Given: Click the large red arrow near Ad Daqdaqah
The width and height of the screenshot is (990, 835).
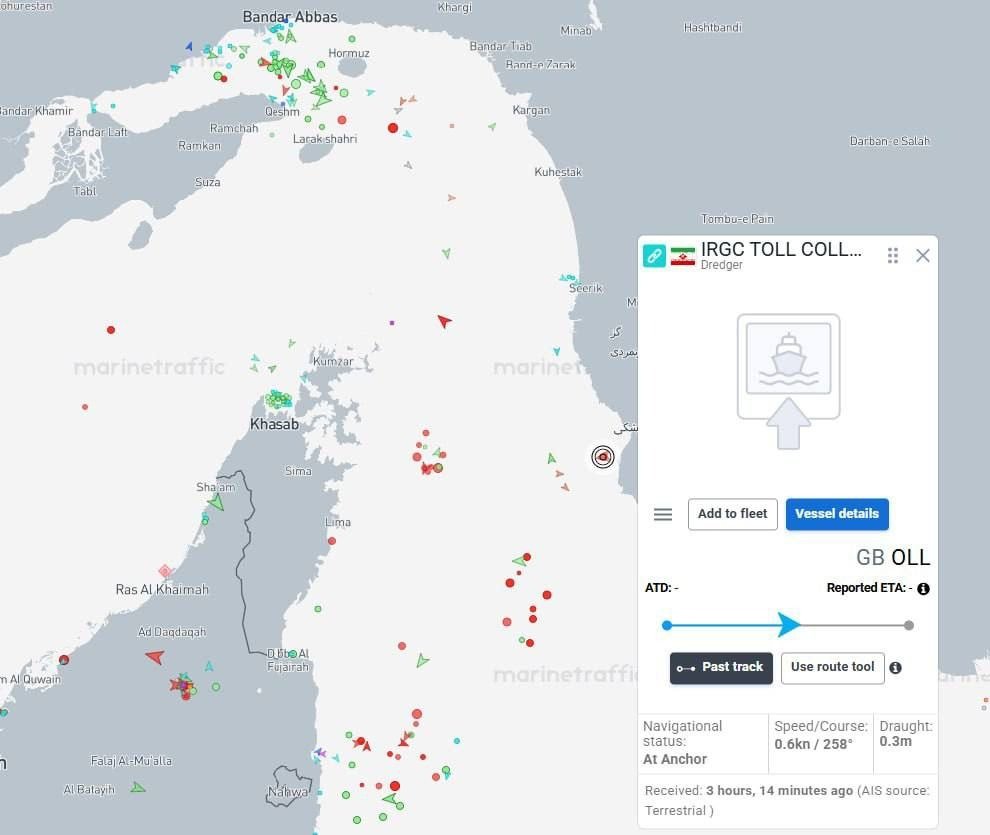Looking at the screenshot, I should point(155,656).
